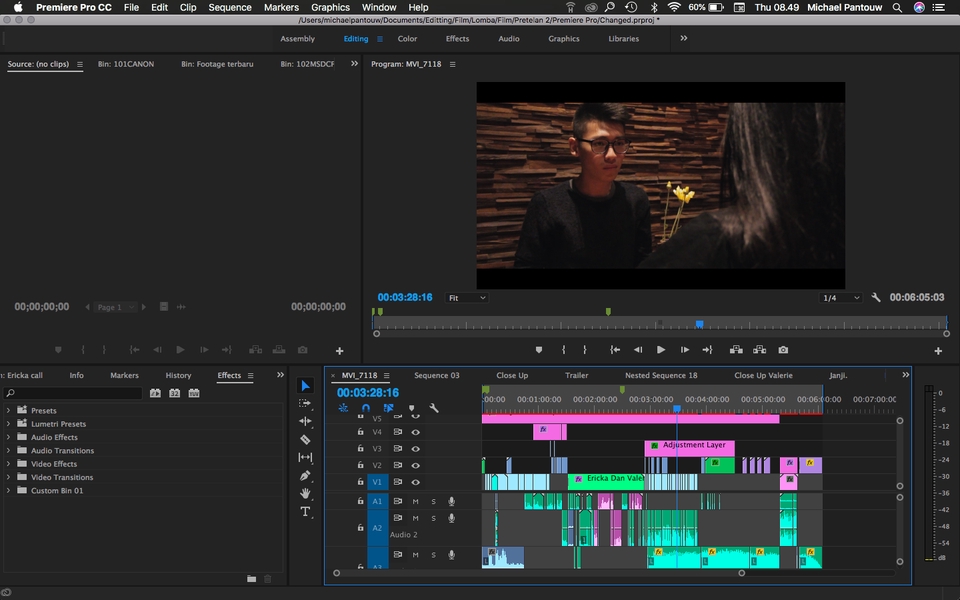The height and width of the screenshot is (600, 960).
Task: Expand the Video Effects folder
Action: point(9,464)
